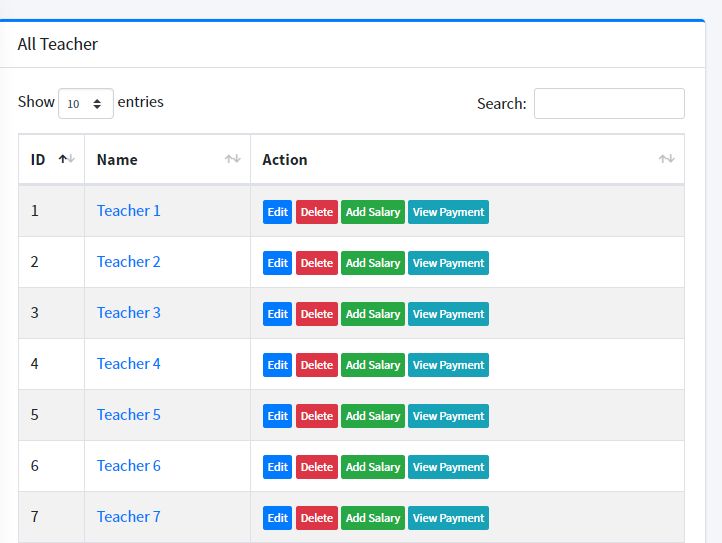View Payment for Teacher 6
This screenshot has height=543, width=722.
point(448,467)
